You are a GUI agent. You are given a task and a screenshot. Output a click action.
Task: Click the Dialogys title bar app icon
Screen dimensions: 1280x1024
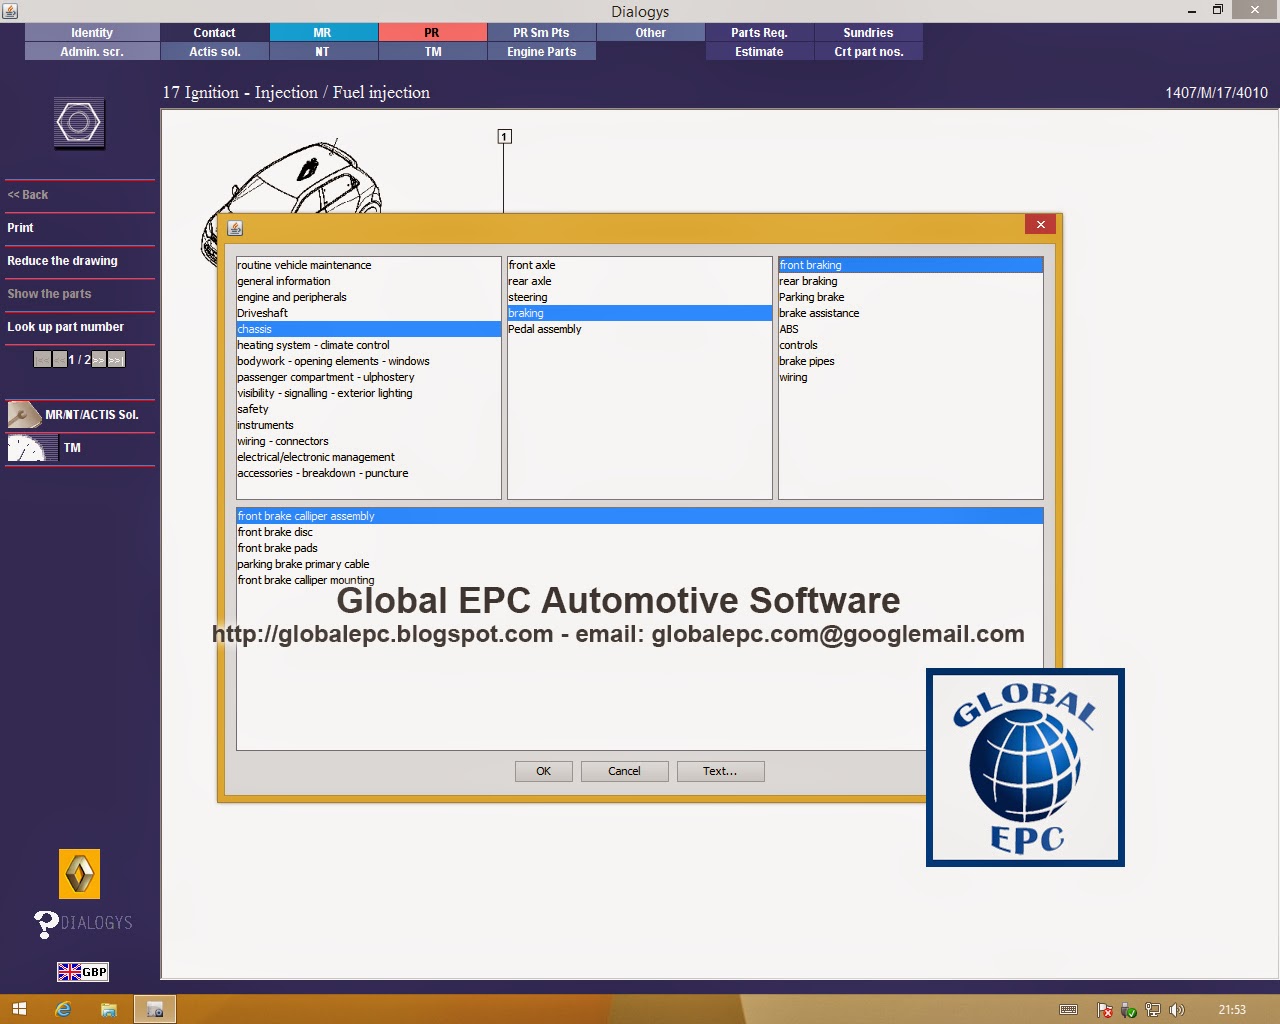coord(10,11)
